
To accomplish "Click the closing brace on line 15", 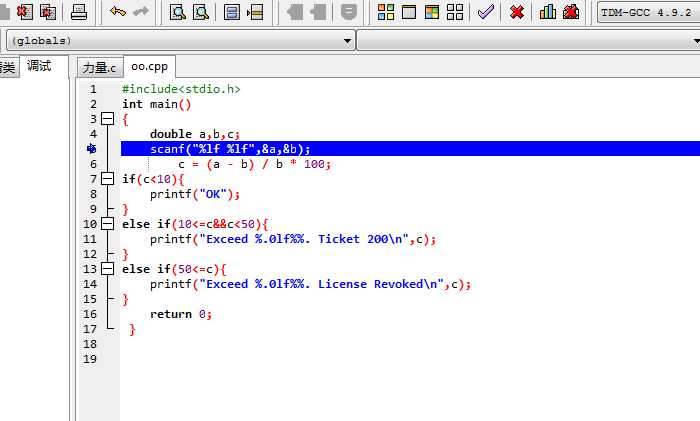I will pos(125,299).
